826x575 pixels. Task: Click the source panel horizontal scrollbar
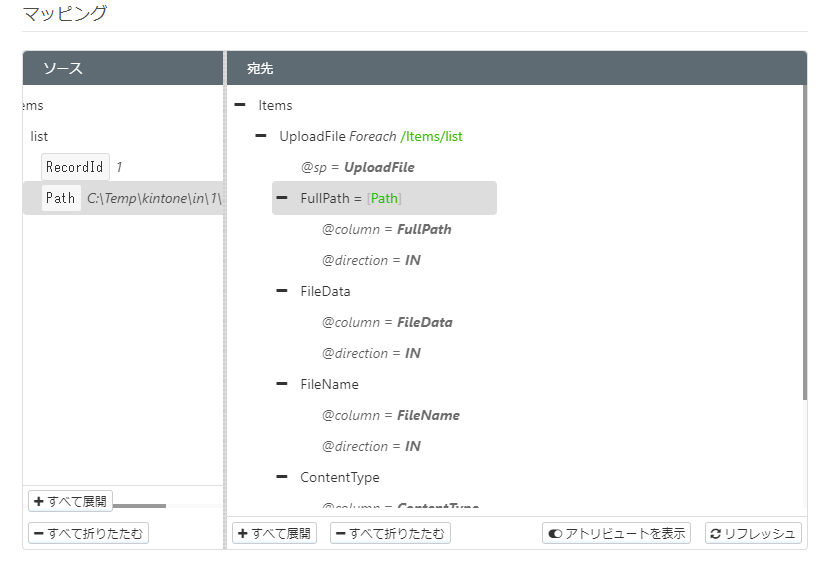tap(130, 506)
